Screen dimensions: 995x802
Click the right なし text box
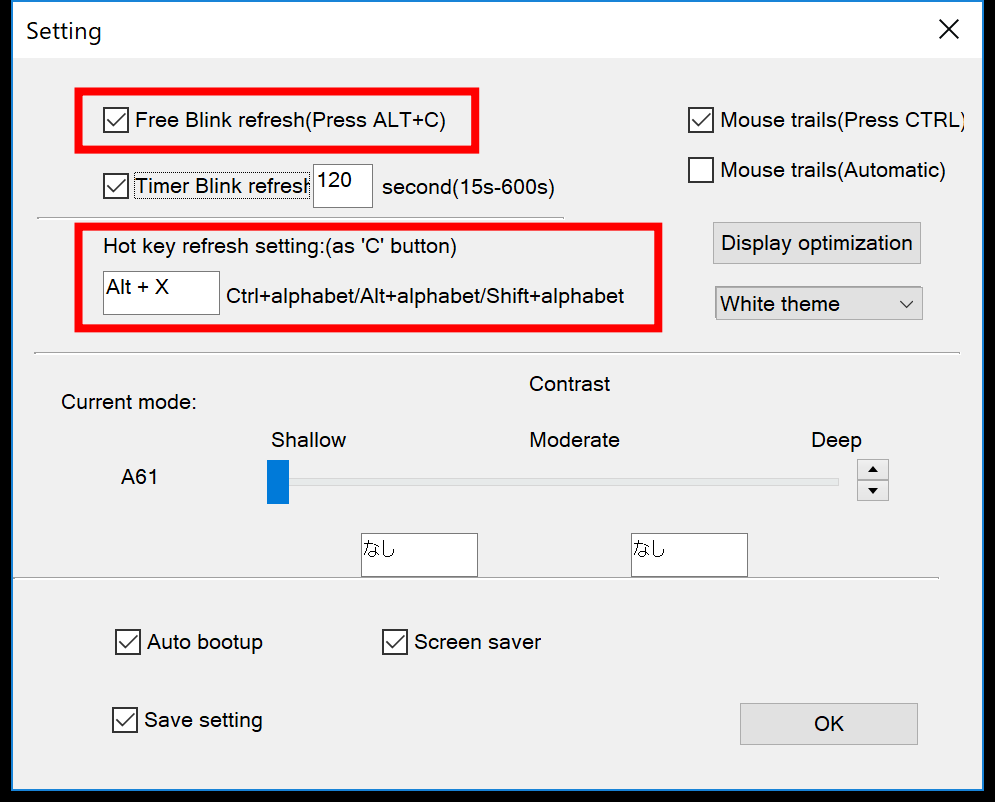689,555
